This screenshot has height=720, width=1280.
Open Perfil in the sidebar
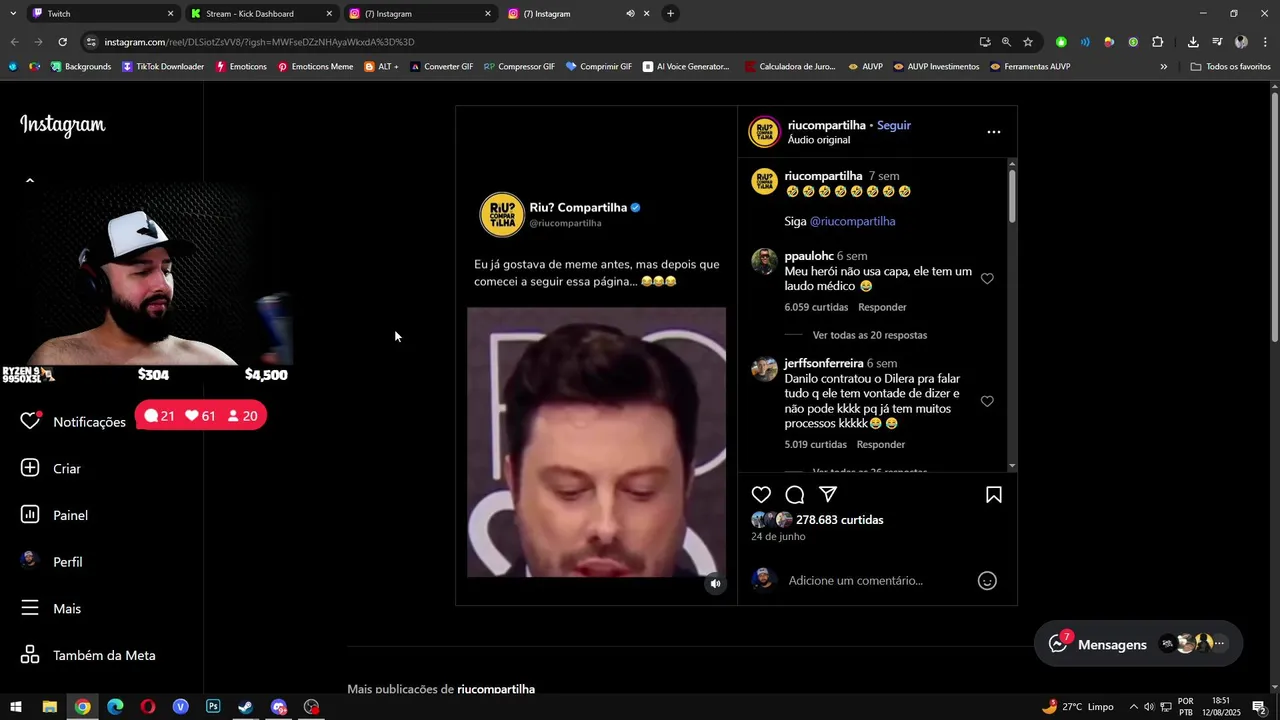click(51, 562)
